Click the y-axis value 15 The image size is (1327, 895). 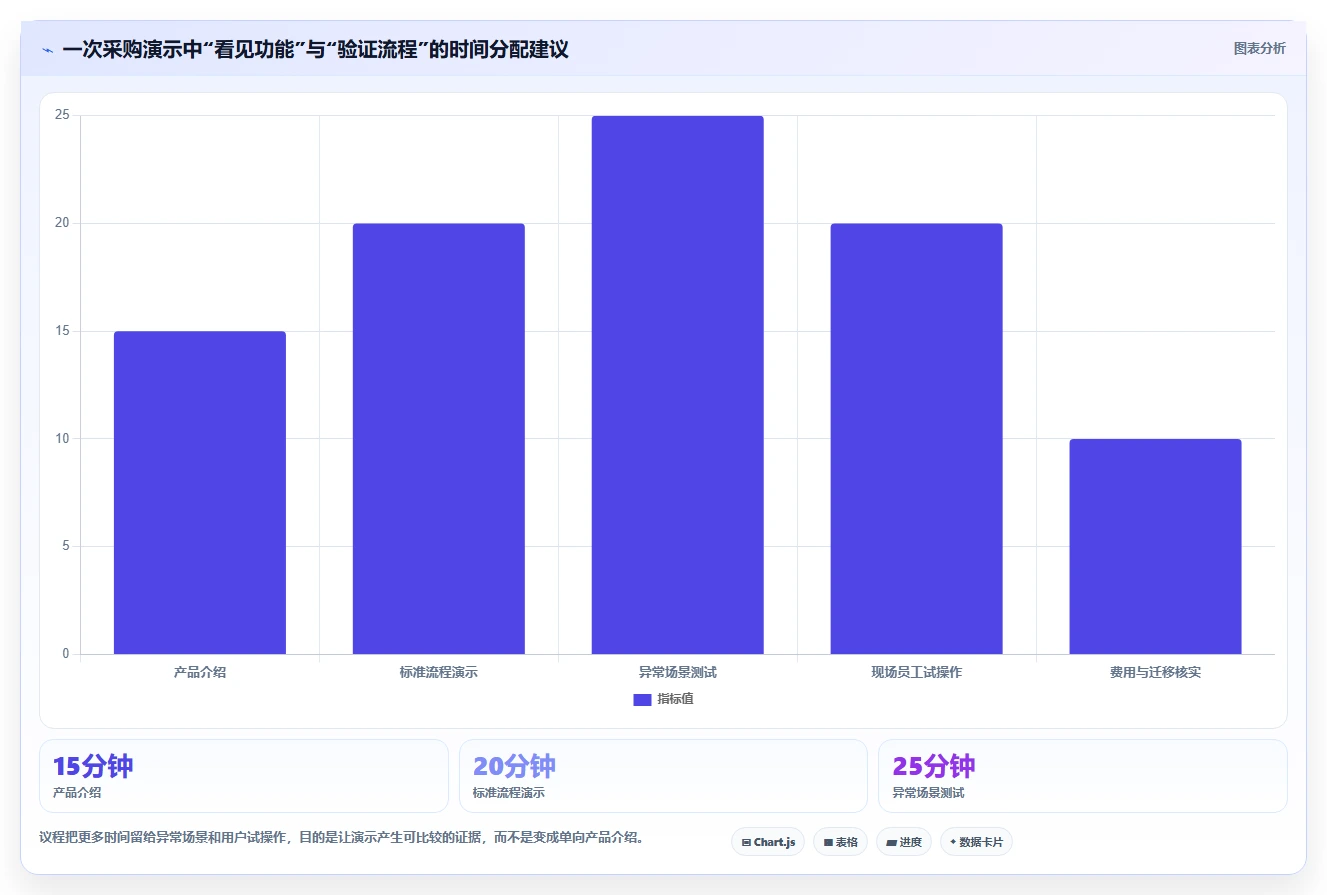tap(62, 331)
